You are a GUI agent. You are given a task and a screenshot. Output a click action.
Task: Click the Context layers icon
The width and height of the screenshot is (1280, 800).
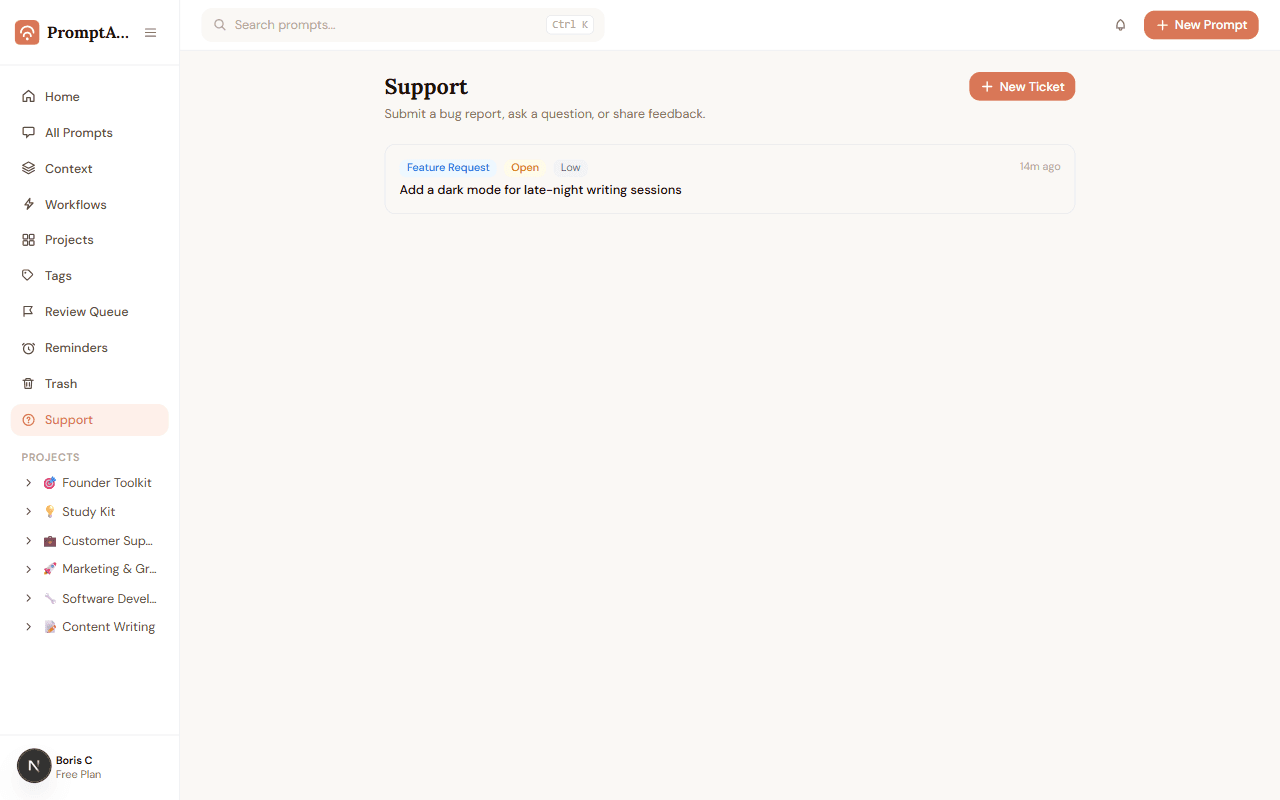pyautogui.click(x=28, y=169)
